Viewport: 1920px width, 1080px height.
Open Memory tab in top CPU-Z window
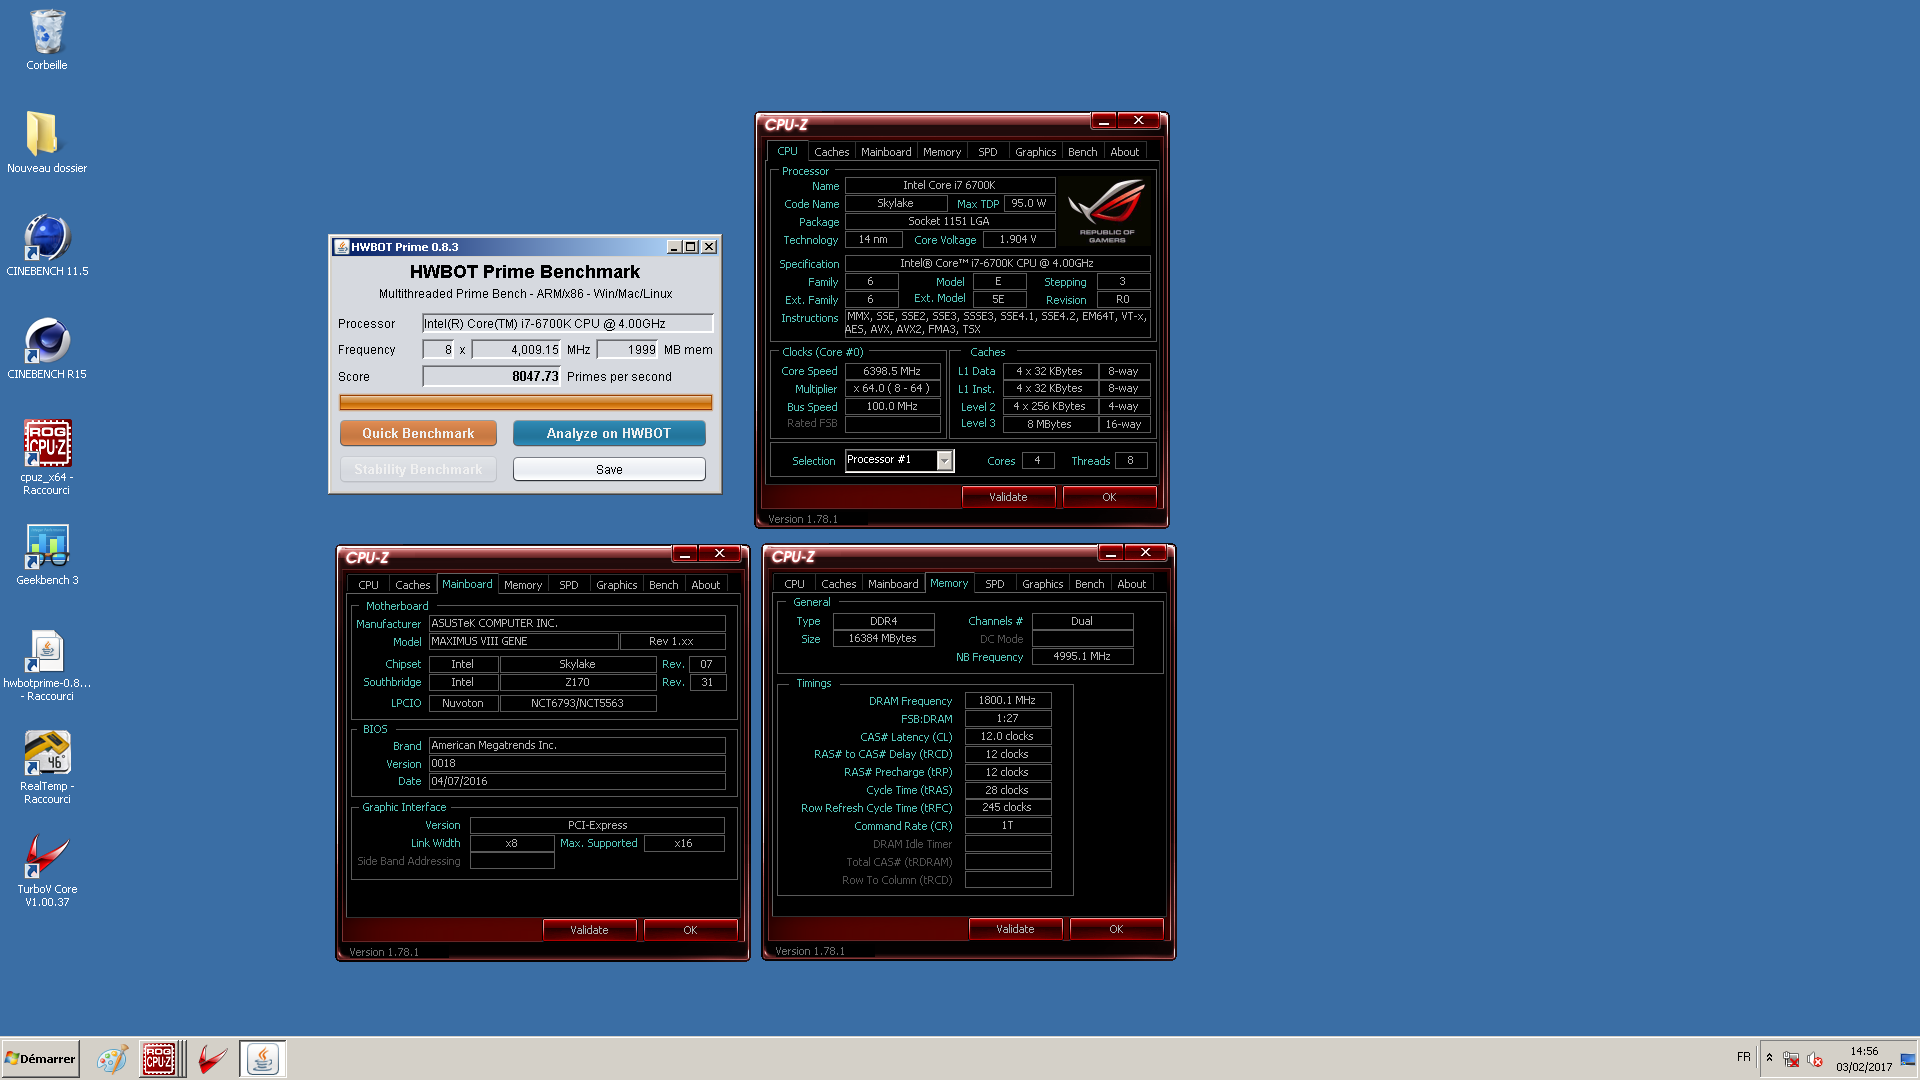(x=942, y=152)
